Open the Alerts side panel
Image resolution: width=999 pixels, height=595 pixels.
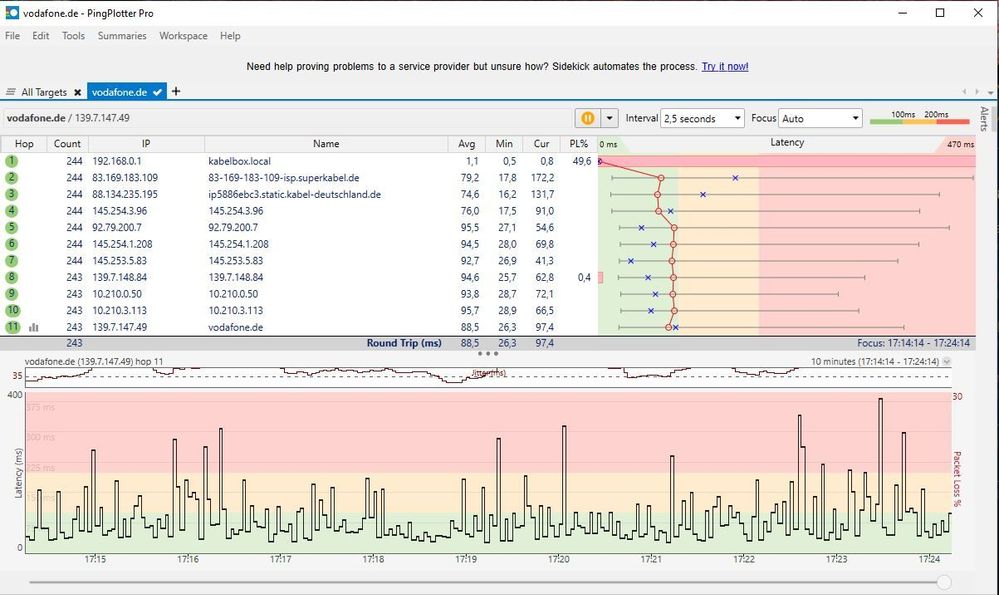(x=984, y=118)
